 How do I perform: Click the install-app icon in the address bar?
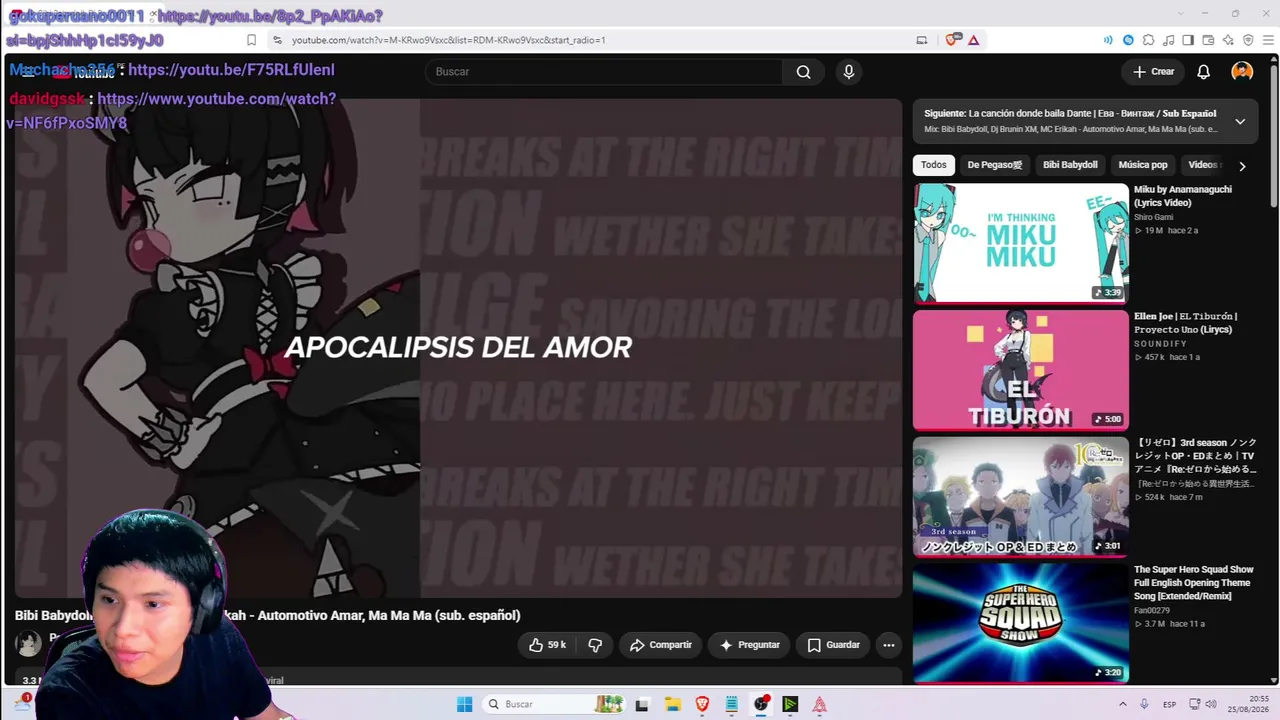[x=922, y=40]
